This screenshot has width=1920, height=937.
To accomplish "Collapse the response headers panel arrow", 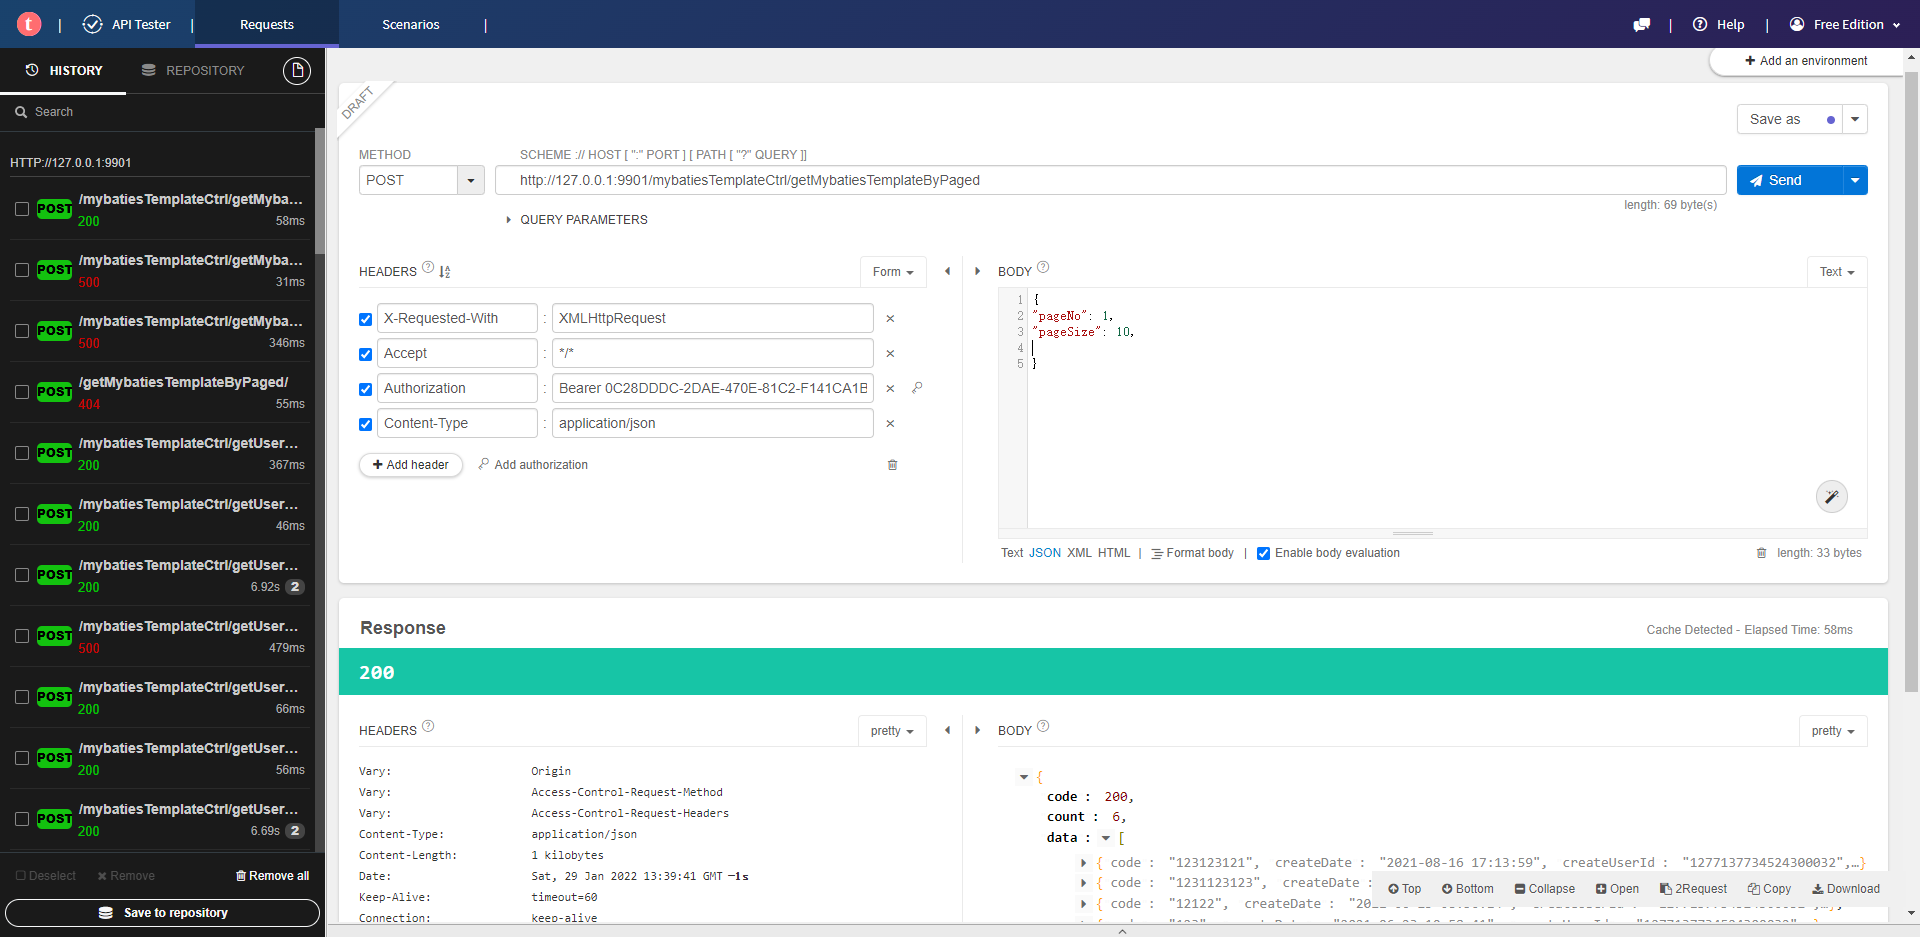I will pyautogui.click(x=948, y=730).
